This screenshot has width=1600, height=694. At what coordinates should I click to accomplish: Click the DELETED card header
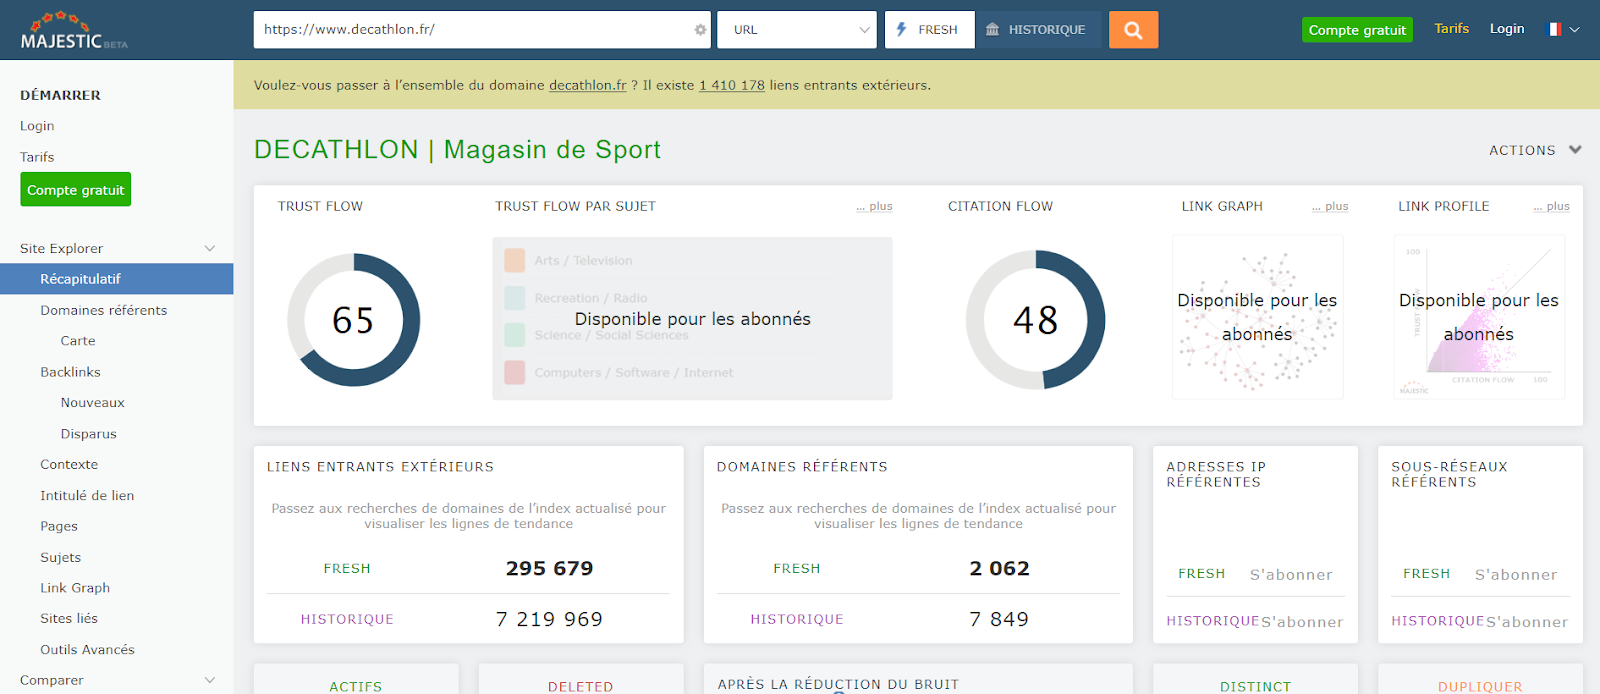(x=580, y=686)
